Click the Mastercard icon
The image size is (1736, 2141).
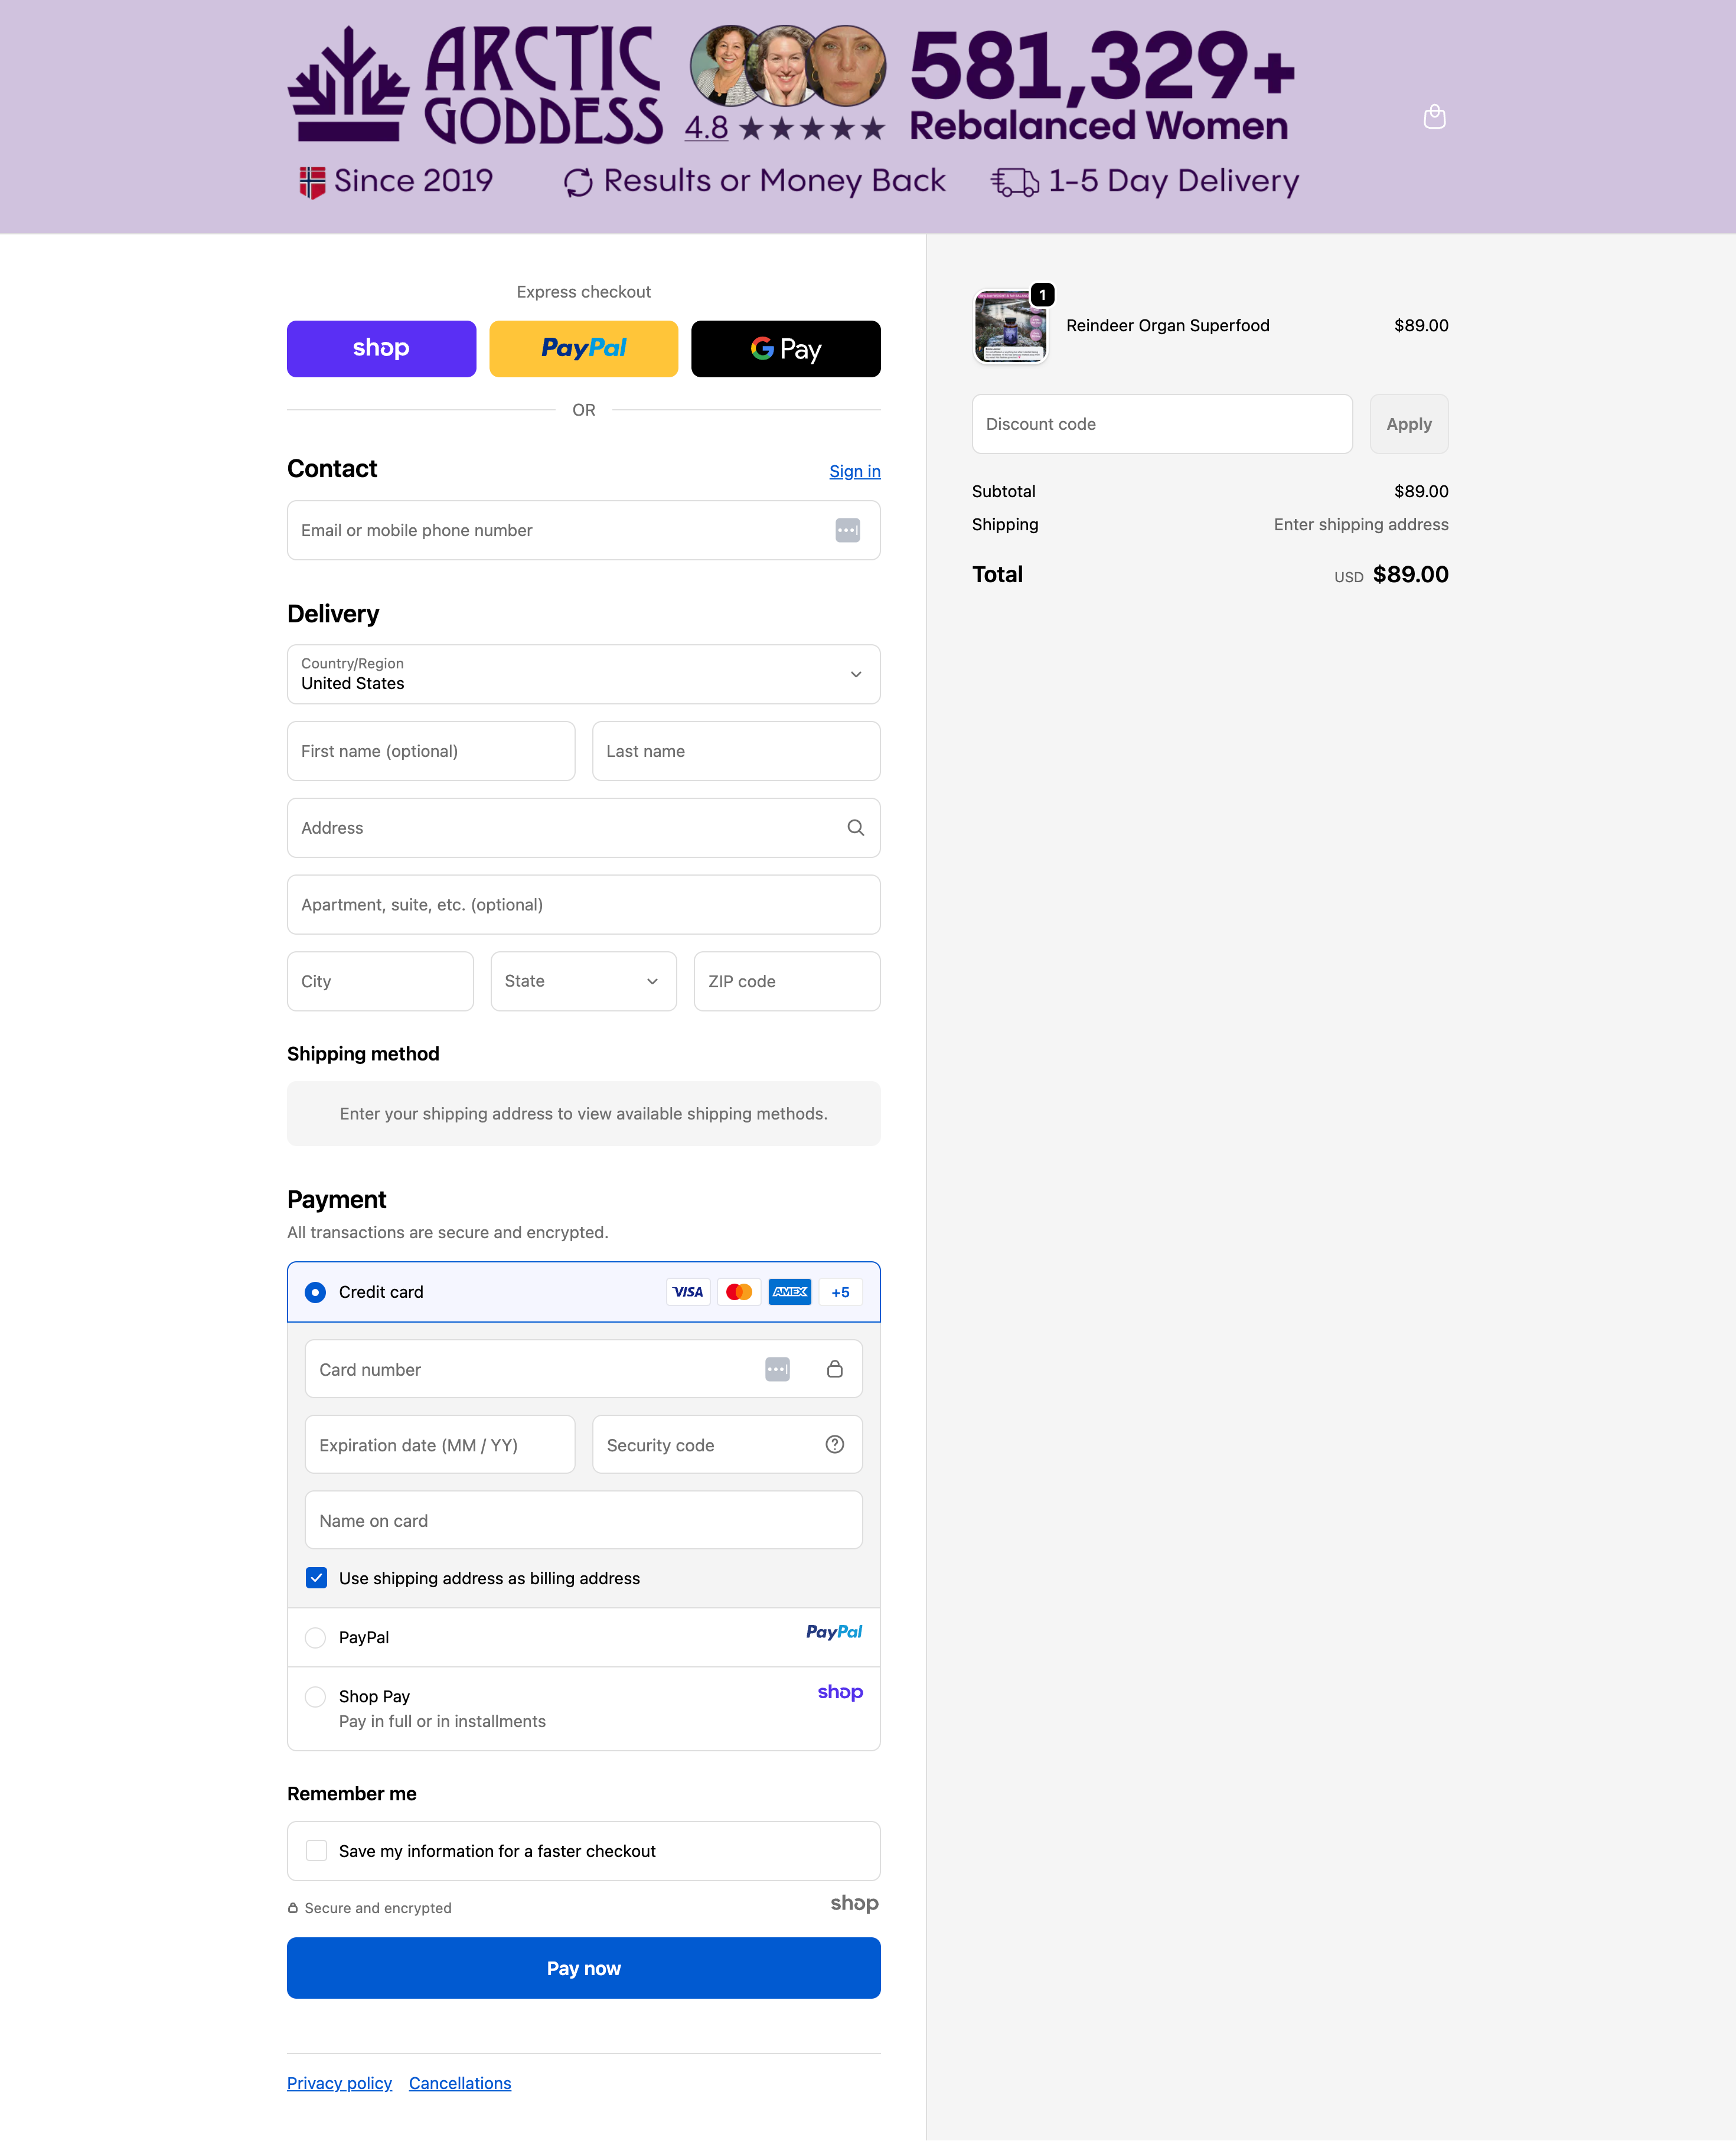739,1292
